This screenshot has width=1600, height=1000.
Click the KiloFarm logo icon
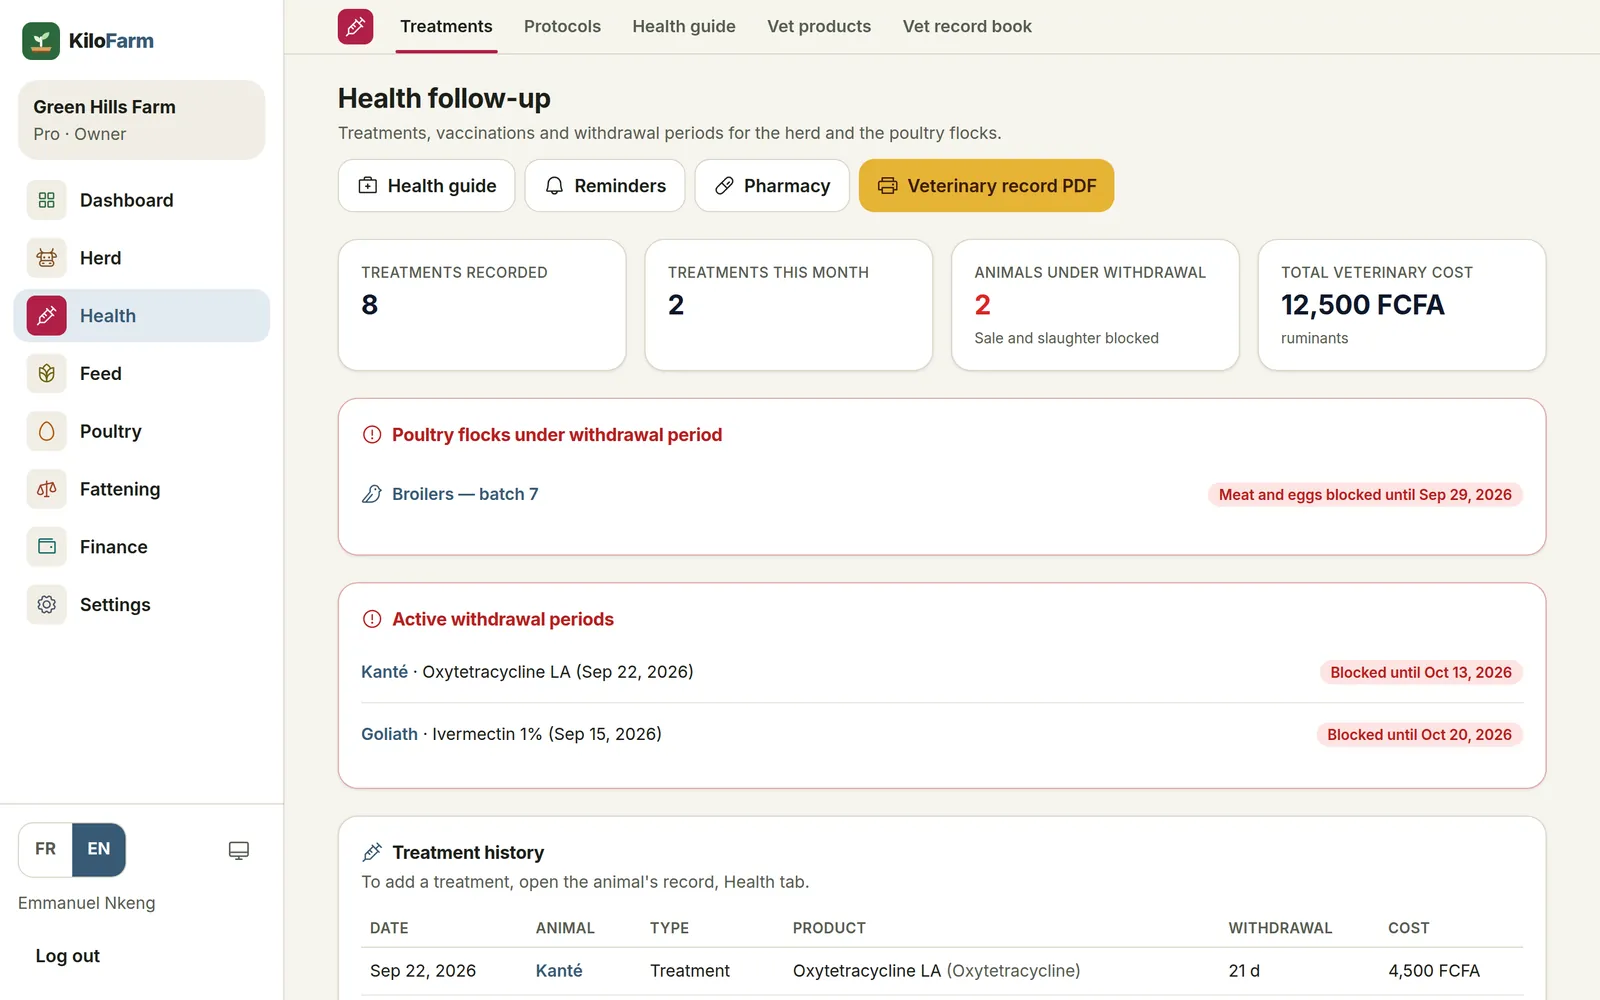click(x=41, y=41)
